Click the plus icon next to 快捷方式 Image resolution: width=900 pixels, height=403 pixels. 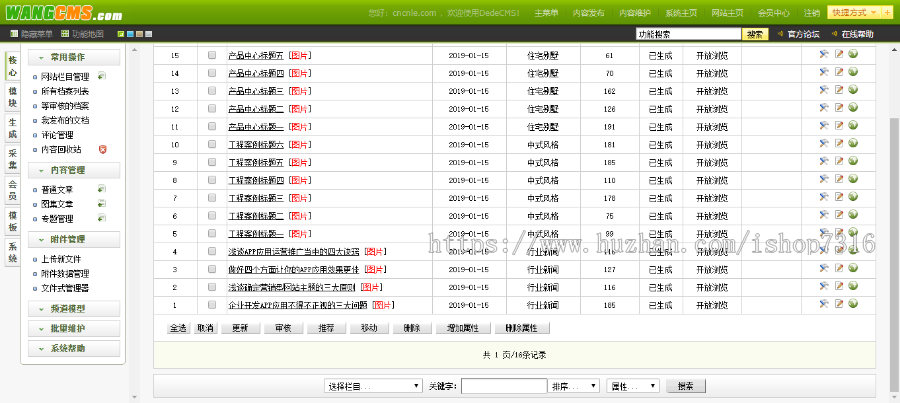(886, 12)
